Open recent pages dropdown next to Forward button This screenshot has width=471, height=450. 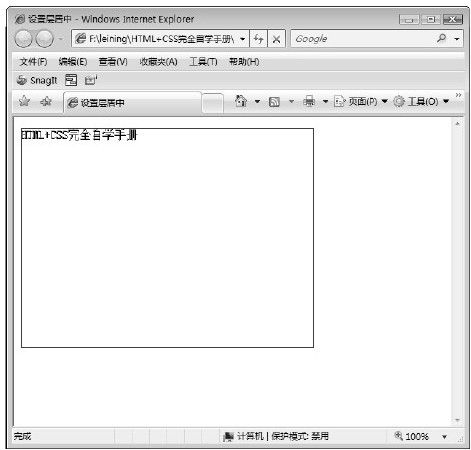(60, 39)
